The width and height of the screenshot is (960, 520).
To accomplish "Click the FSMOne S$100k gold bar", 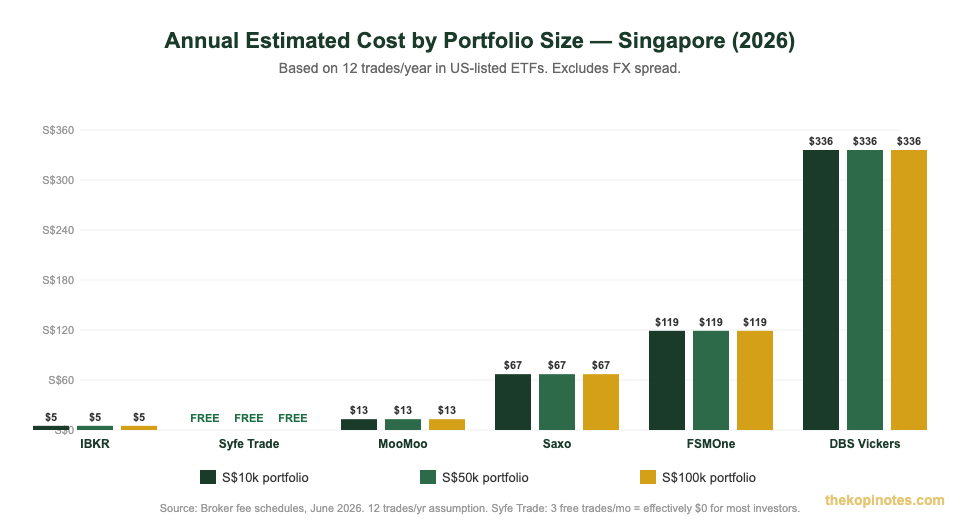I will [755, 380].
